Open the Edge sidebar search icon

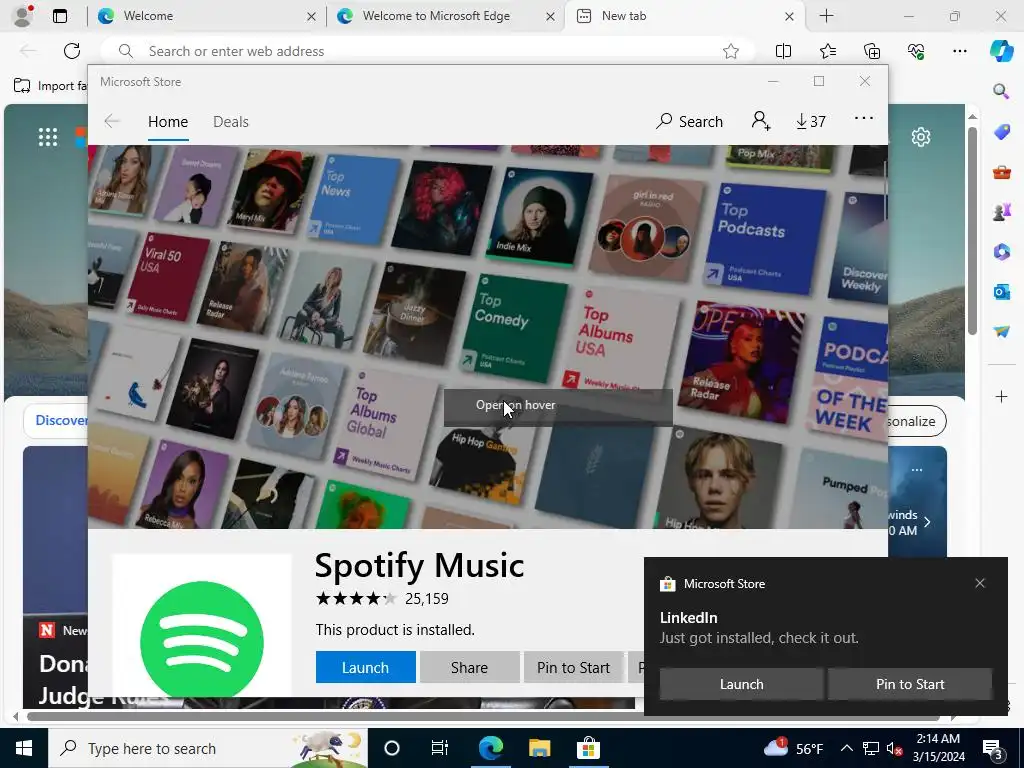click(1001, 91)
